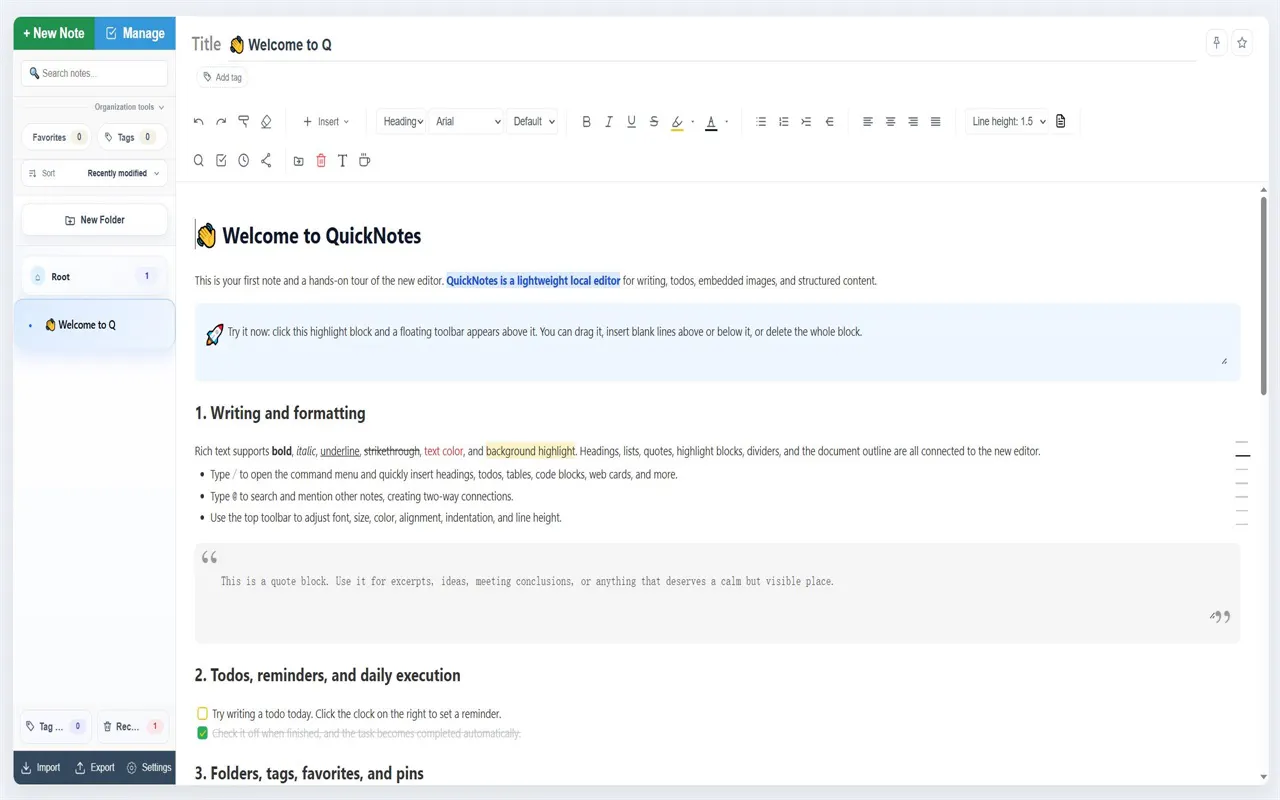
Task: Click the '1. Writing and formatting' heading
Action: click(x=280, y=413)
